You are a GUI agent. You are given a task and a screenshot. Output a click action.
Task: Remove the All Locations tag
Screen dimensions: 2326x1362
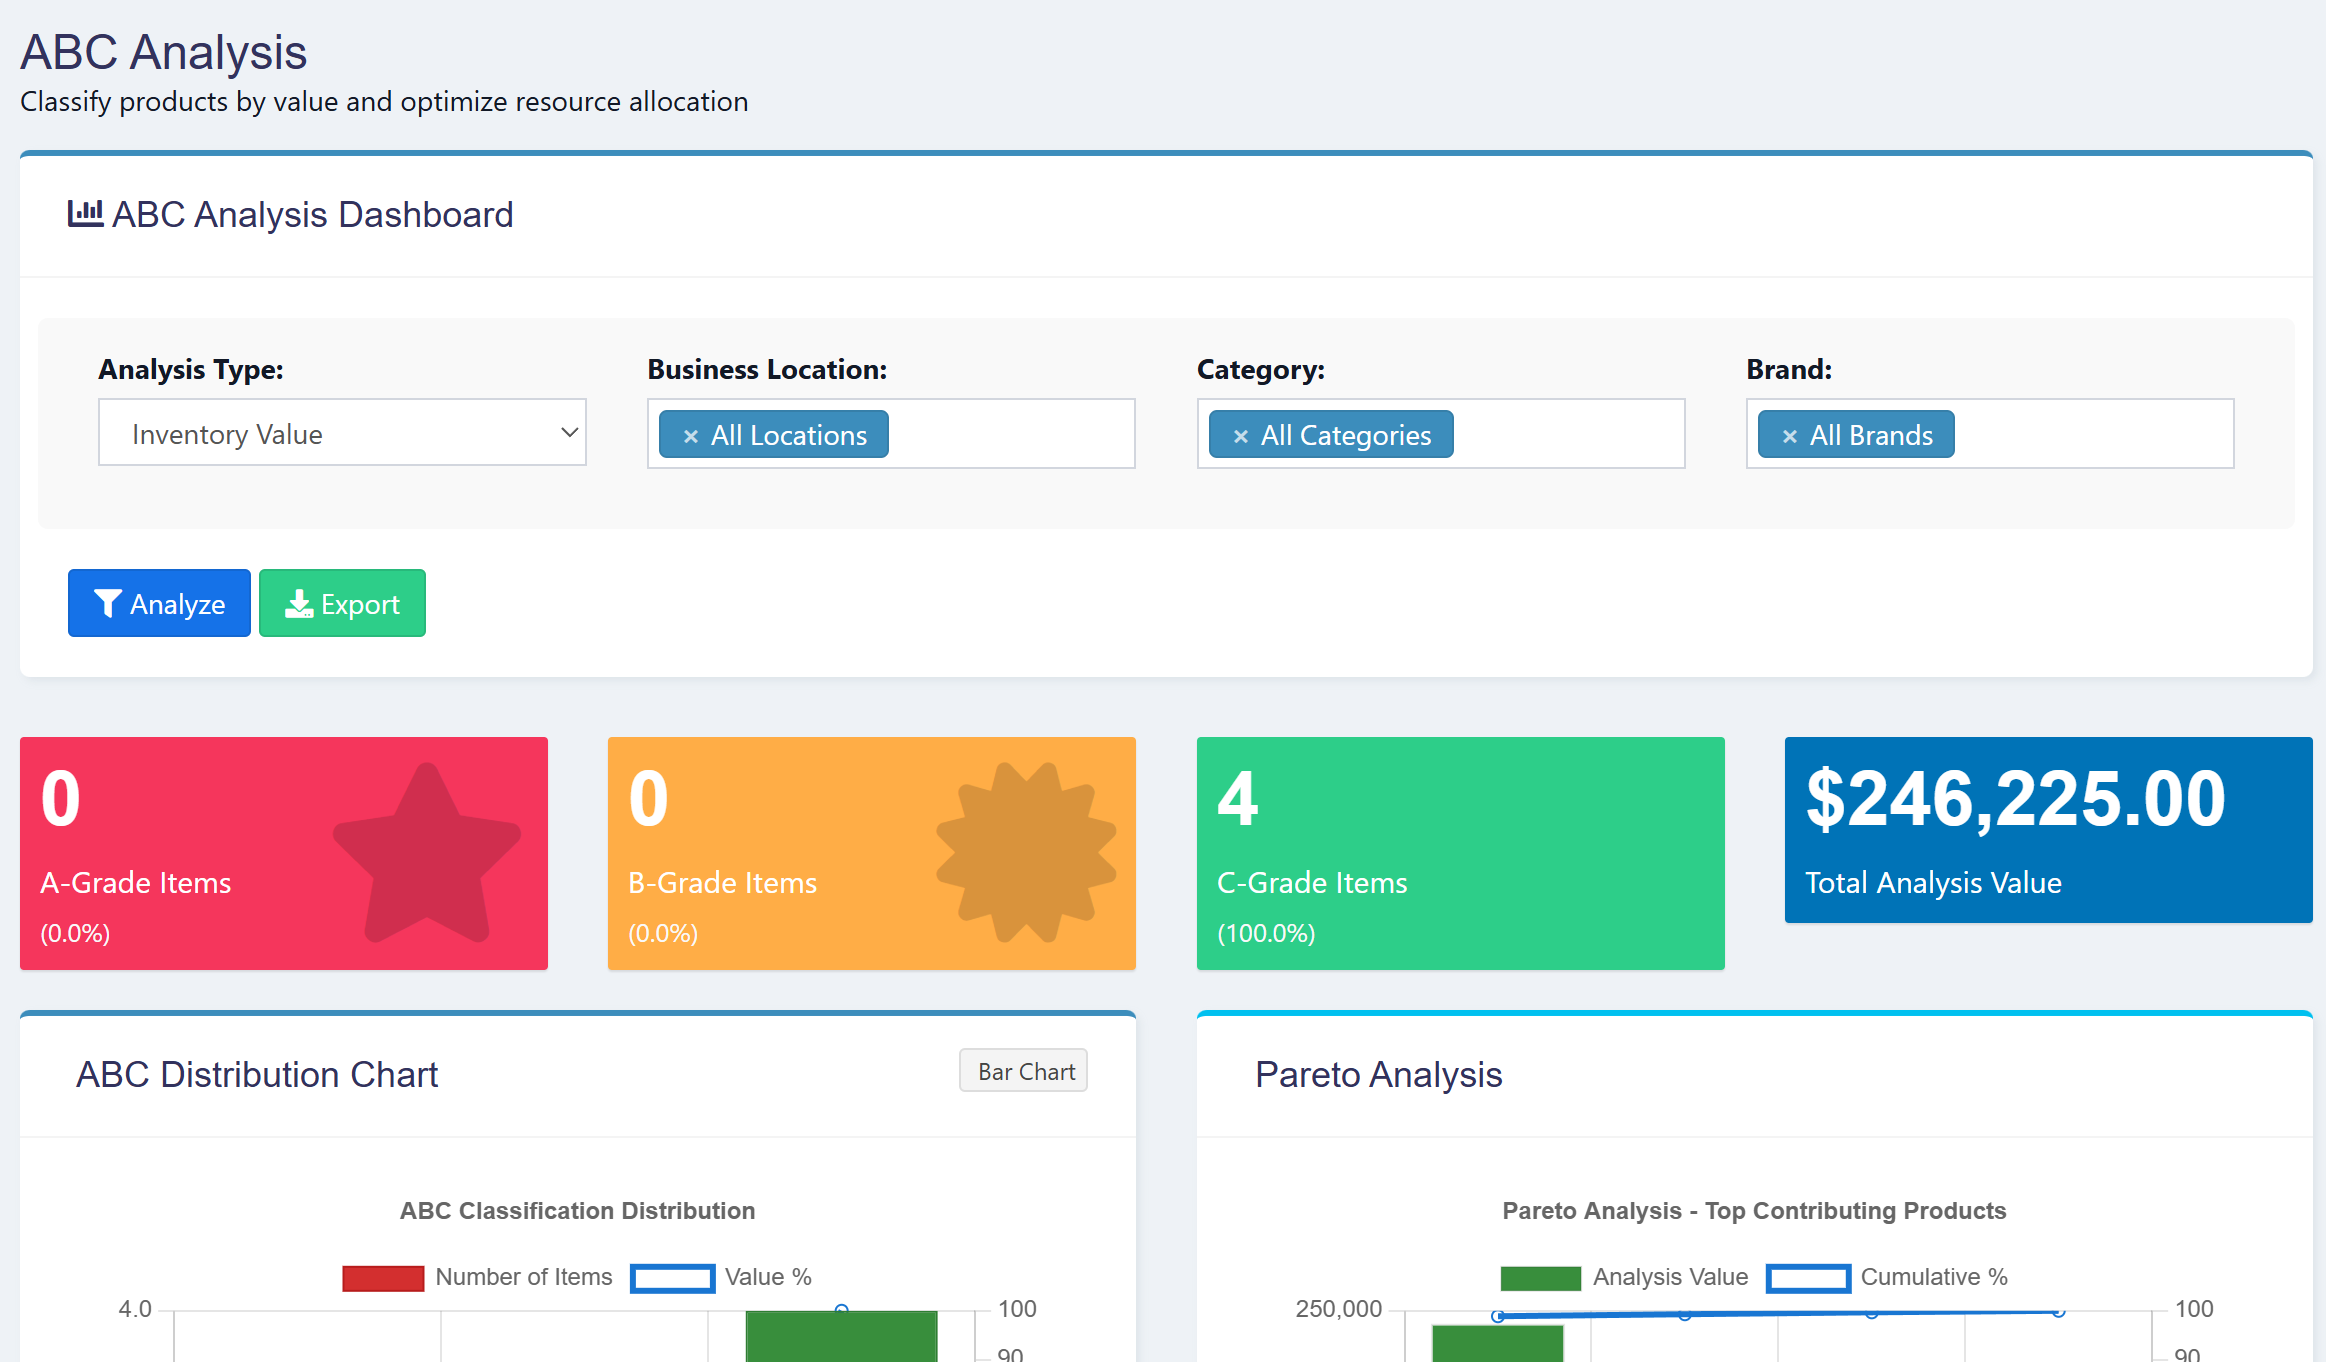(690, 436)
